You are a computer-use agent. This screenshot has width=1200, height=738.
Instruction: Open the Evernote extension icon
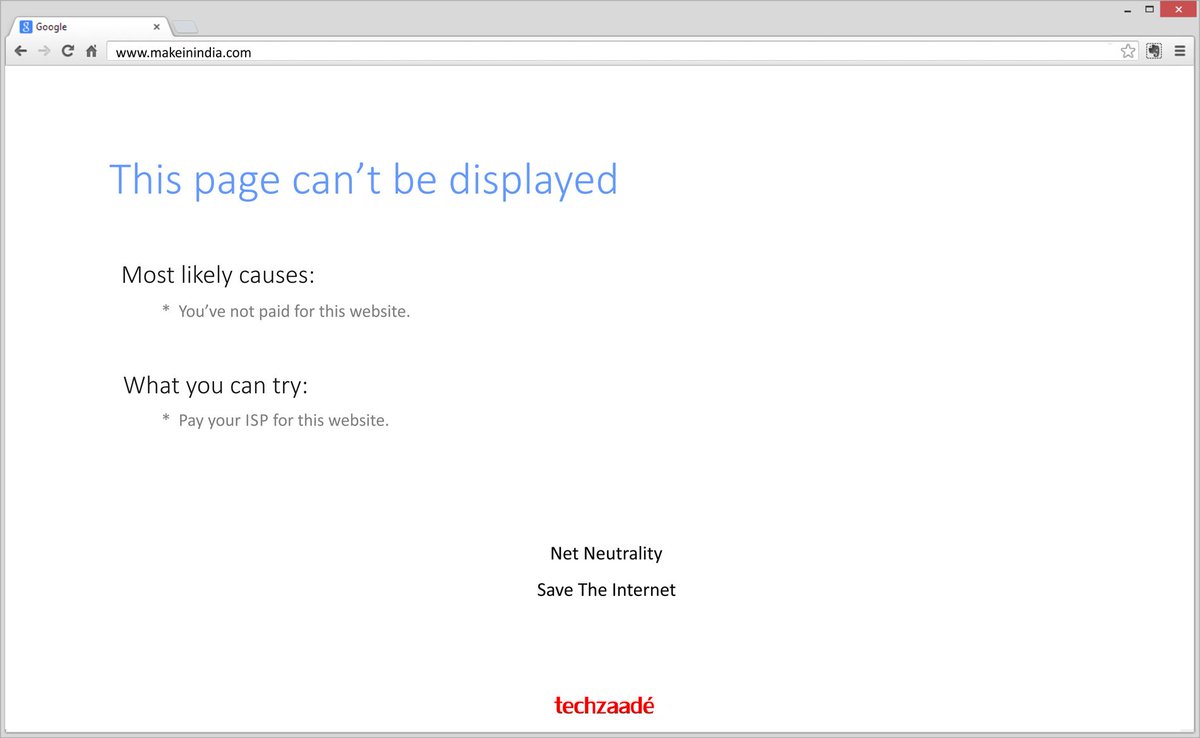click(x=1154, y=51)
